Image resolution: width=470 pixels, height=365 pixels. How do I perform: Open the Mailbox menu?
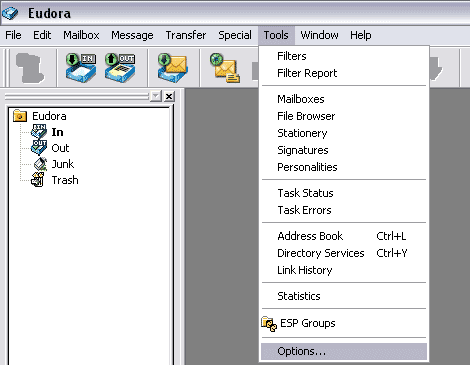coord(81,35)
